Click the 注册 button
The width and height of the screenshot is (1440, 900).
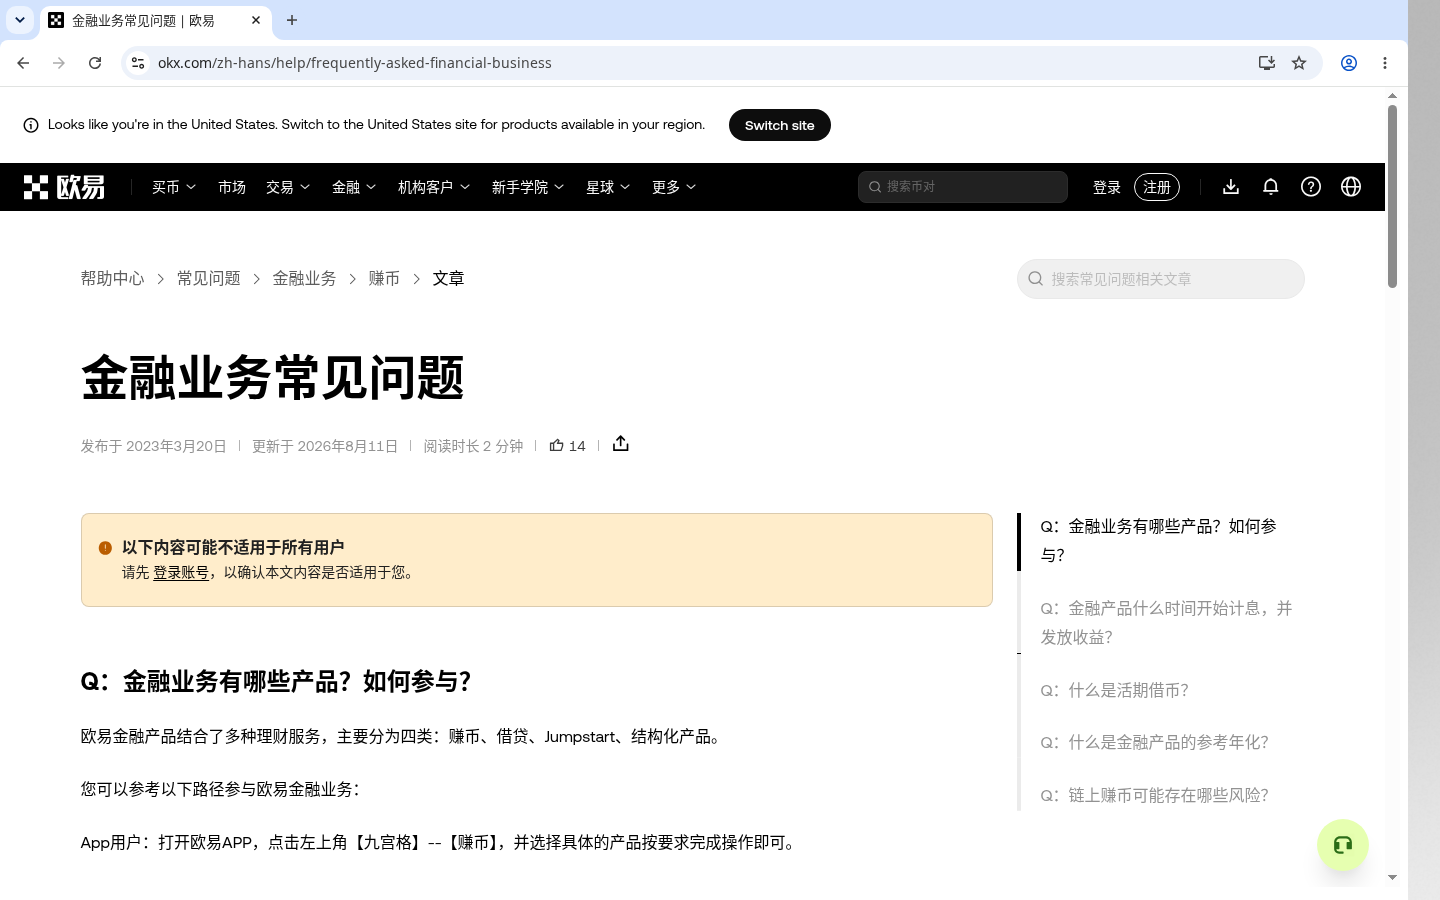click(x=1157, y=187)
